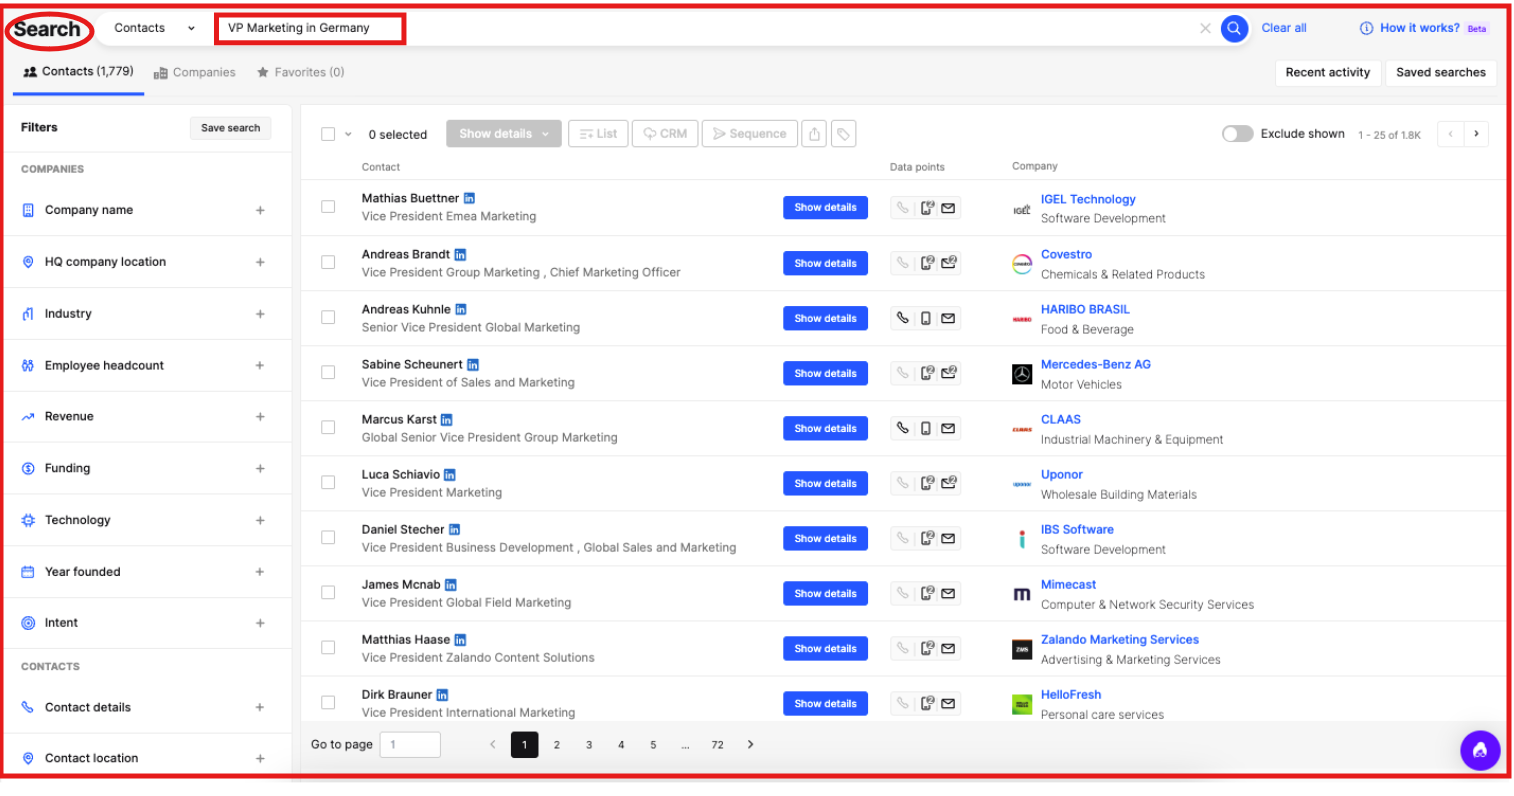Click the export share icon in toolbar
The width and height of the screenshot is (1514, 796).
[x=815, y=134]
